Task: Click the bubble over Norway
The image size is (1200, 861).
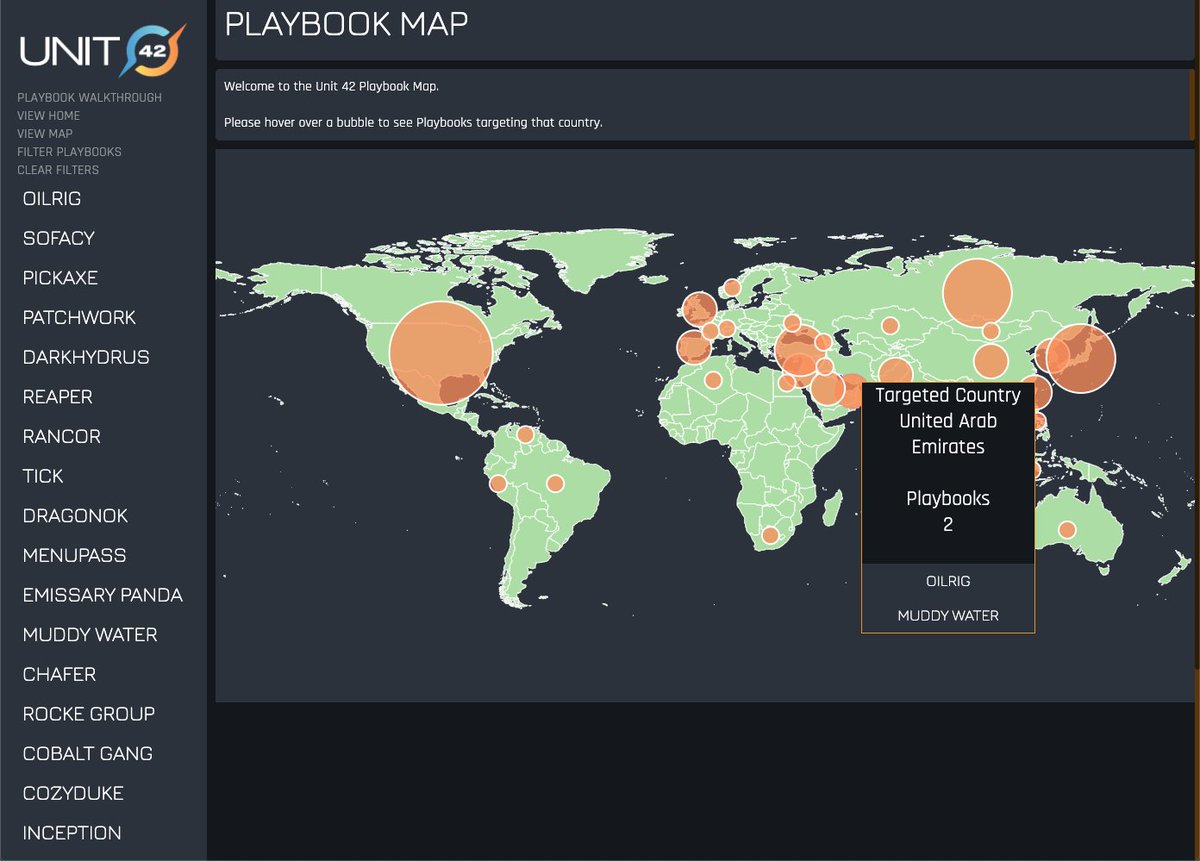Action: click(x=731, y=288)
